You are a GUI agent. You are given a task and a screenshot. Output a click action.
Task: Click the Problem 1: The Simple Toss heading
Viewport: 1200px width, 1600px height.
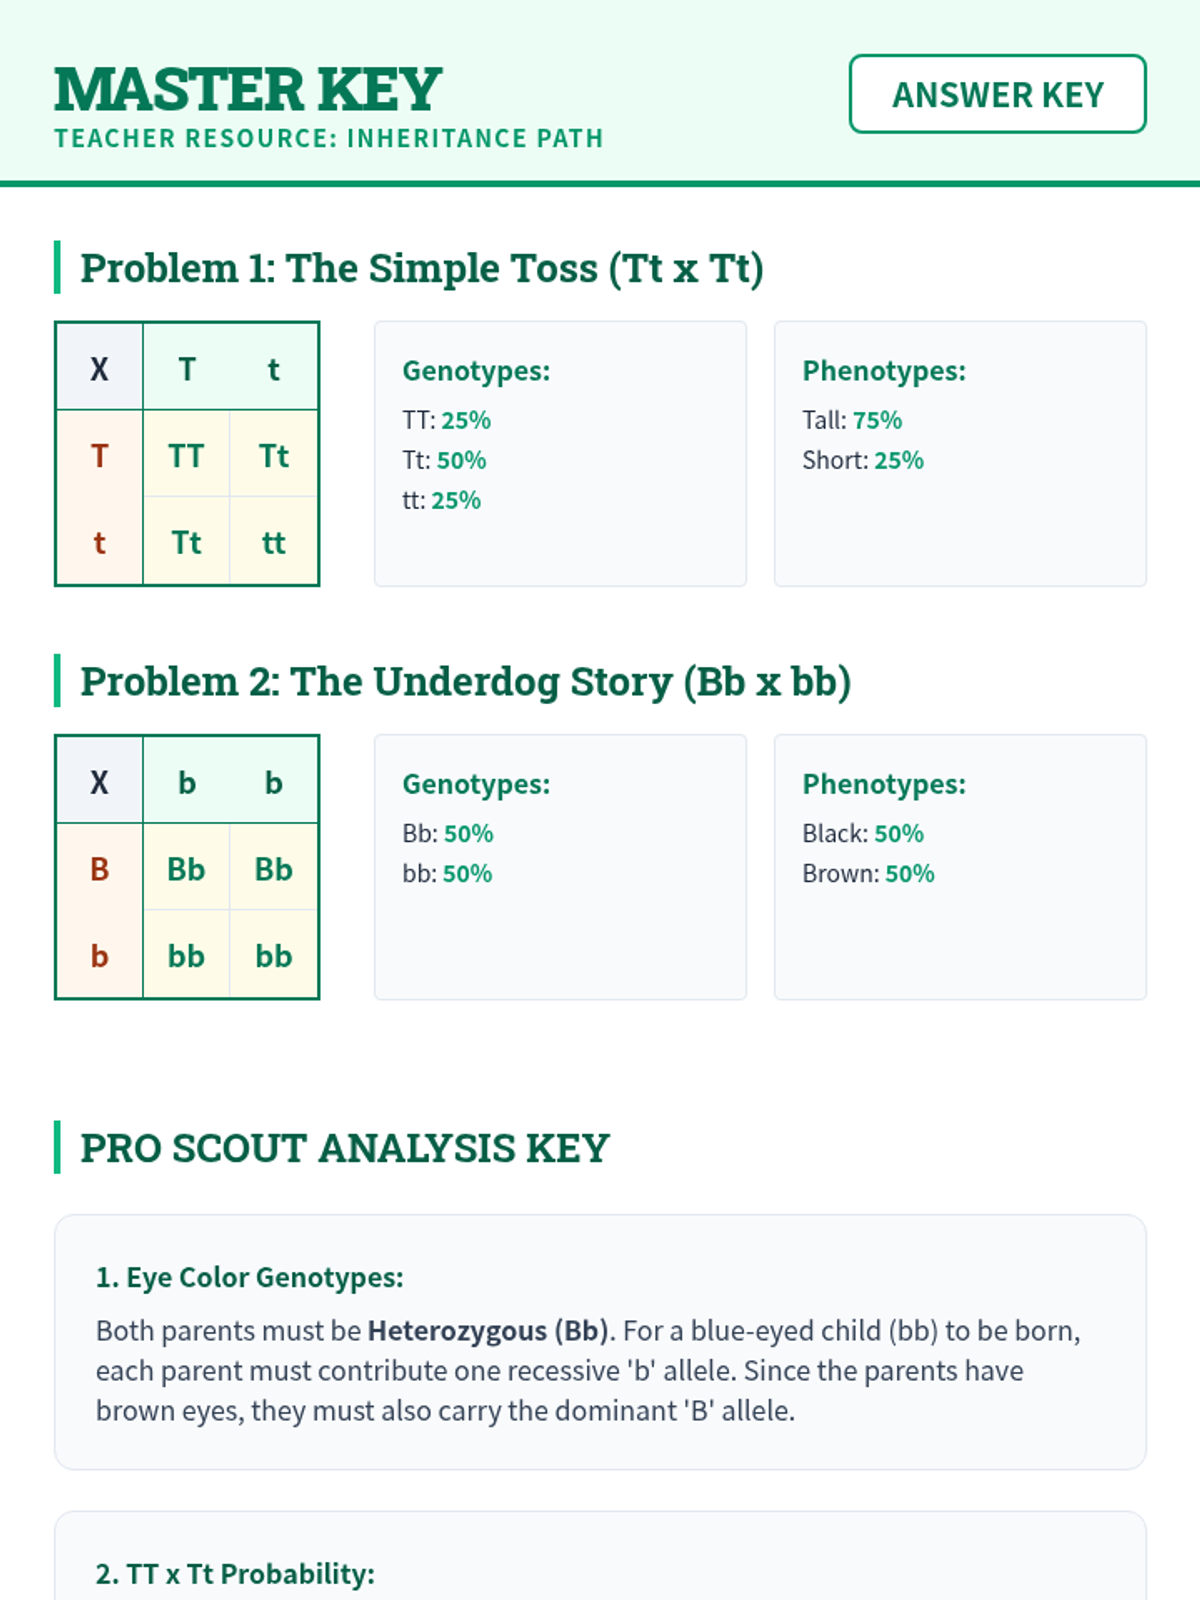point(421,268)
